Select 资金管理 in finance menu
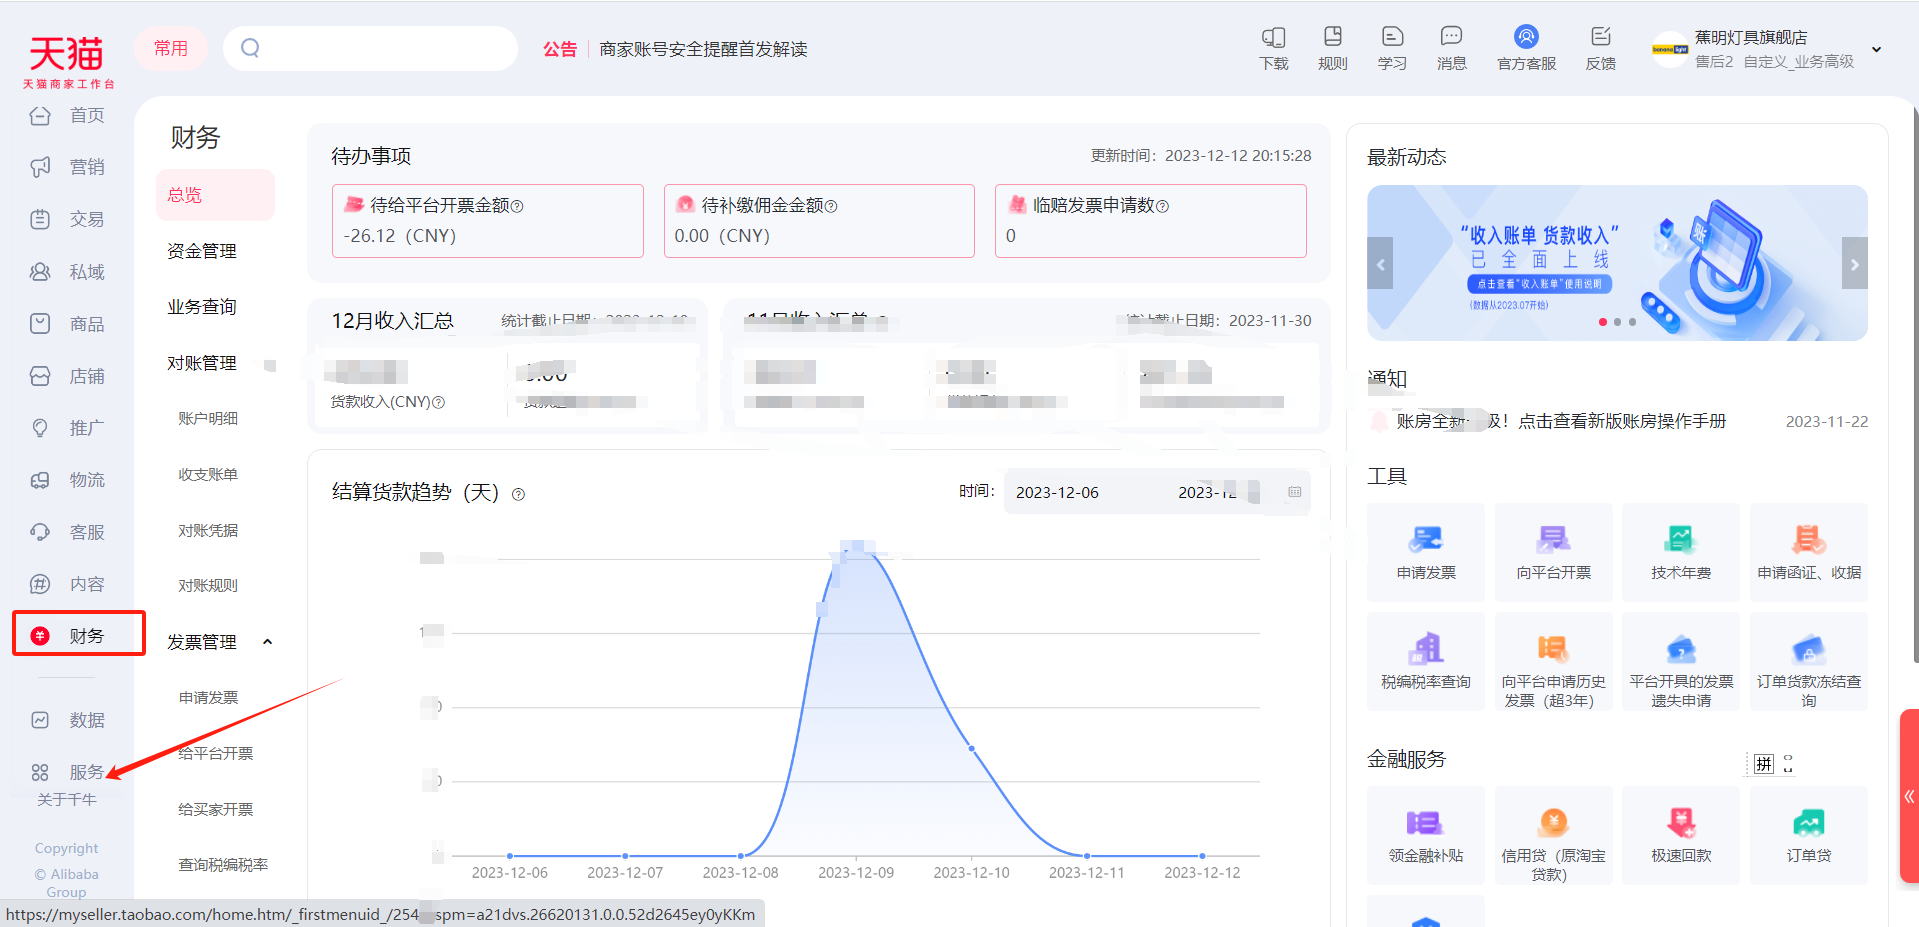The image size is (1919, 927). coord(202,251)
